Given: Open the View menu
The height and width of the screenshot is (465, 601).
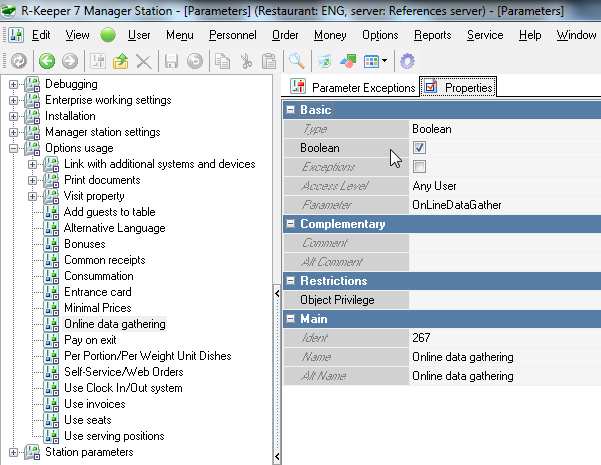Looking at the screenshot, I should coord(77,35).
